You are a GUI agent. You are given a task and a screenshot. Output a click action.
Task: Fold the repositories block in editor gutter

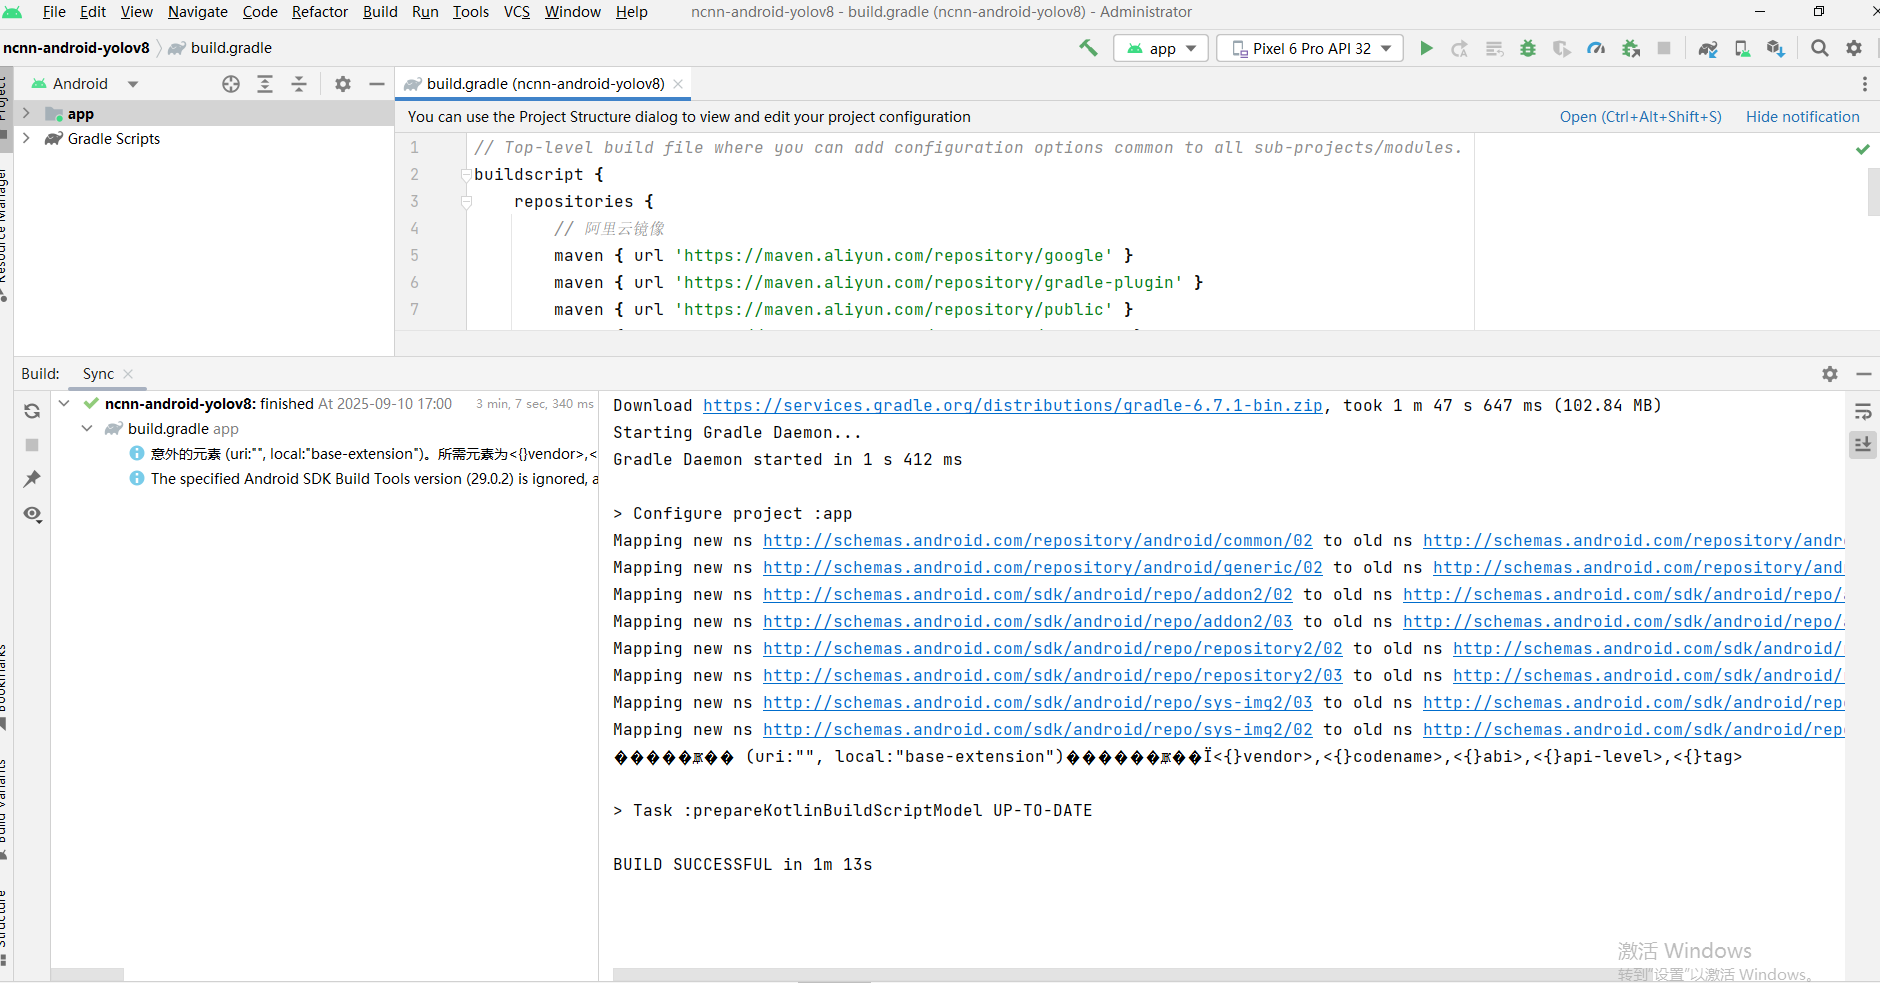(x=466, y=201)
